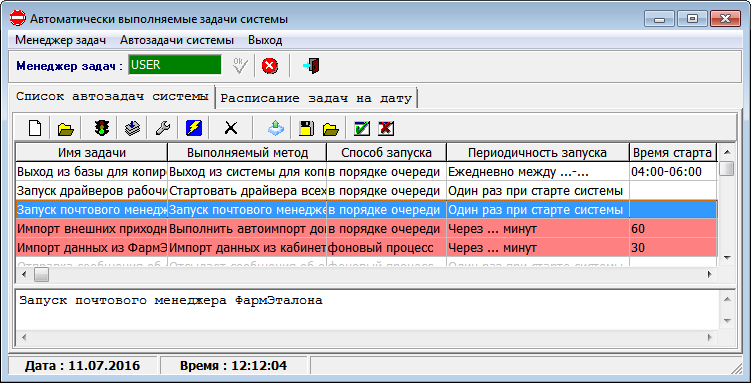Viewport: 751px width, 383px height.
Task: Click the Периодичность запуска column header
Action: 537,153
